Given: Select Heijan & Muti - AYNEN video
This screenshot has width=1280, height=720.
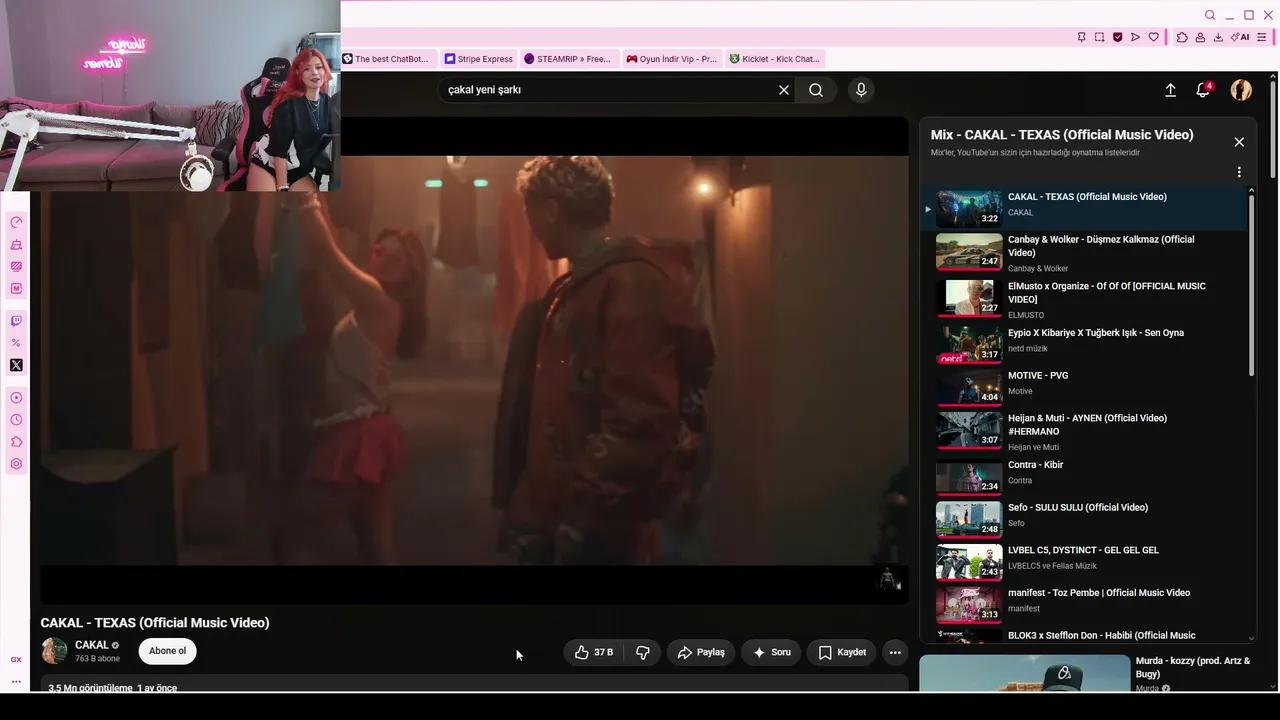Looking at the screenshot, I should tap(1085, 431).
